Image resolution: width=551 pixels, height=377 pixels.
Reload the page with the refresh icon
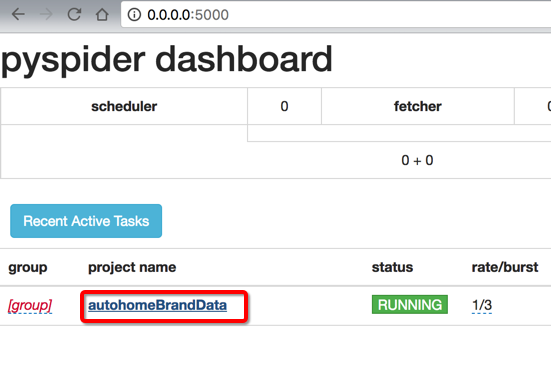(74, 14)
